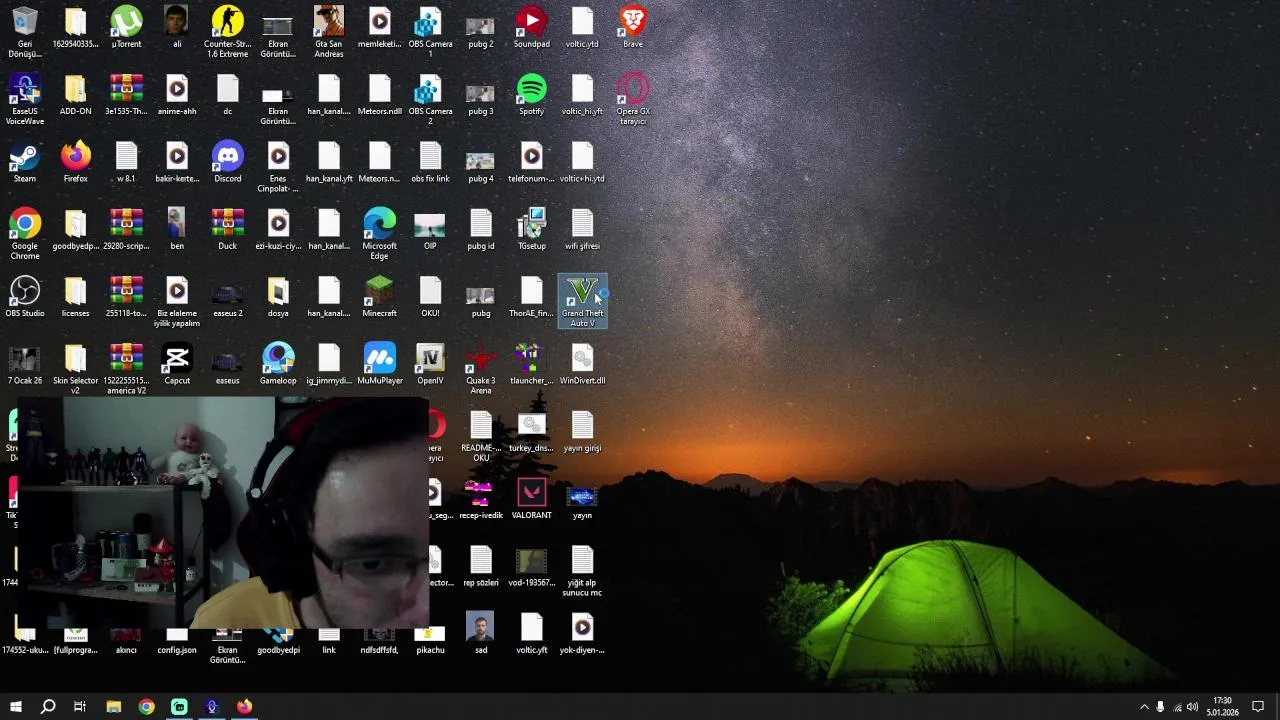Show hidden system tray icons

[1144, 707]
